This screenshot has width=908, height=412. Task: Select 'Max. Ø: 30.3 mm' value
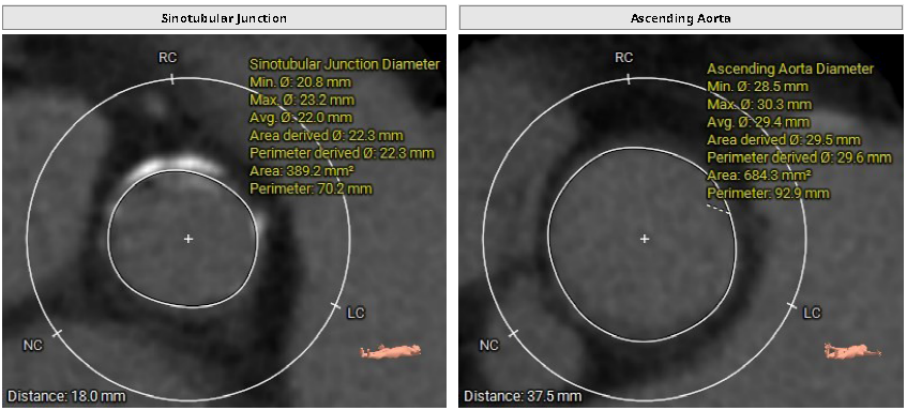pos(759,104)
